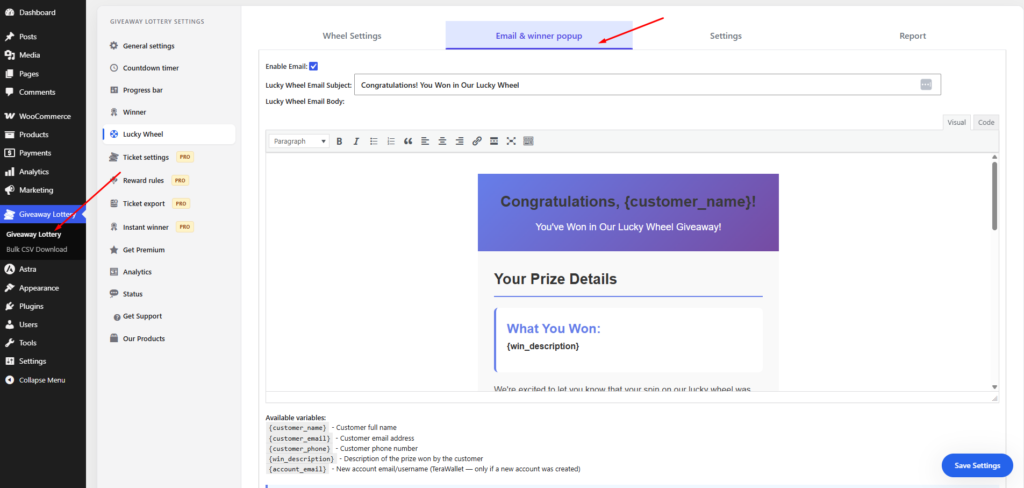Edit the Lucky Wheel Email Subject field
Image resolution: width=1024 pixels, height=488 pixels.
[x=647, y=85]
